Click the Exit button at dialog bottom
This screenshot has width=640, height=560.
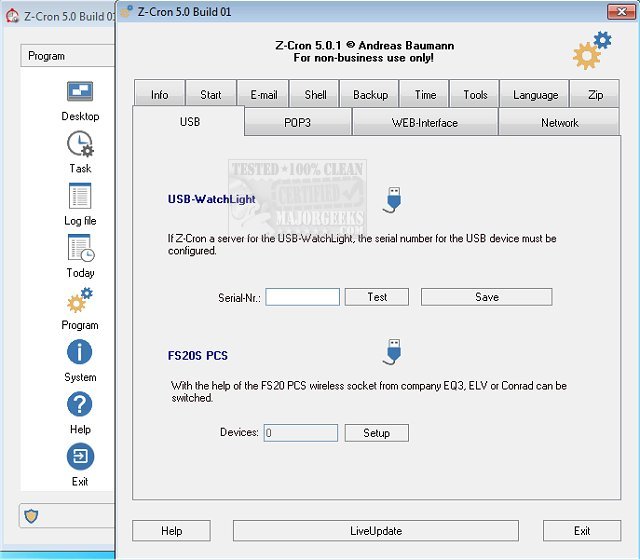click(582, 531)
